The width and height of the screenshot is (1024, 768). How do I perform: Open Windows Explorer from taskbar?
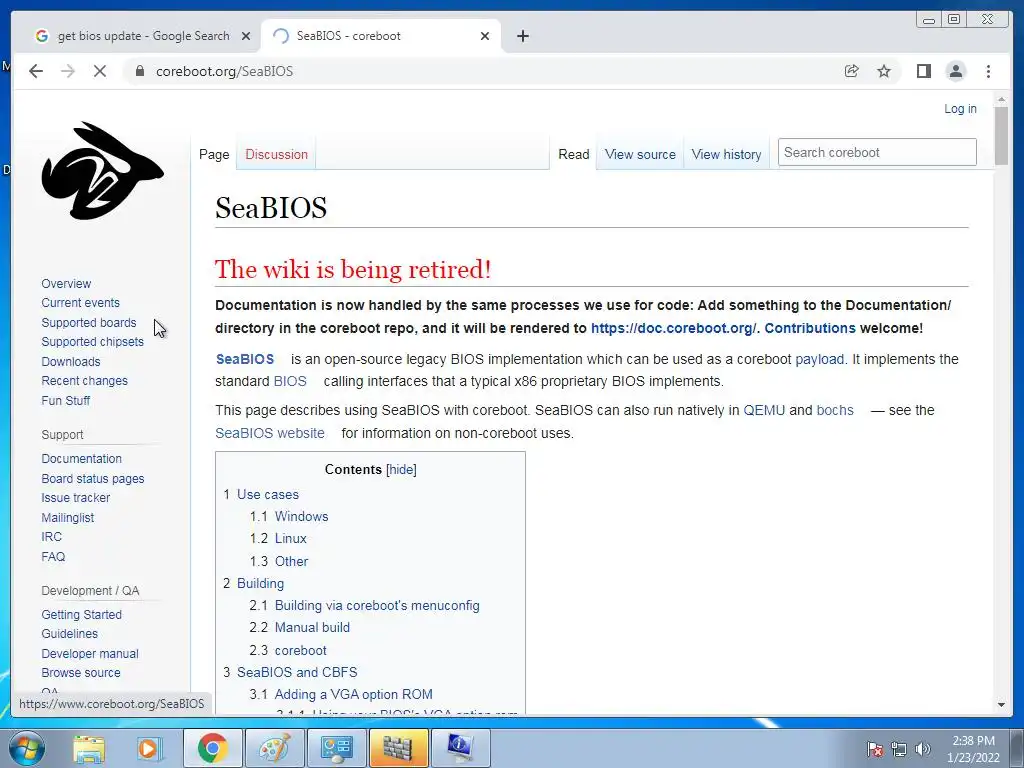point(89,748)
